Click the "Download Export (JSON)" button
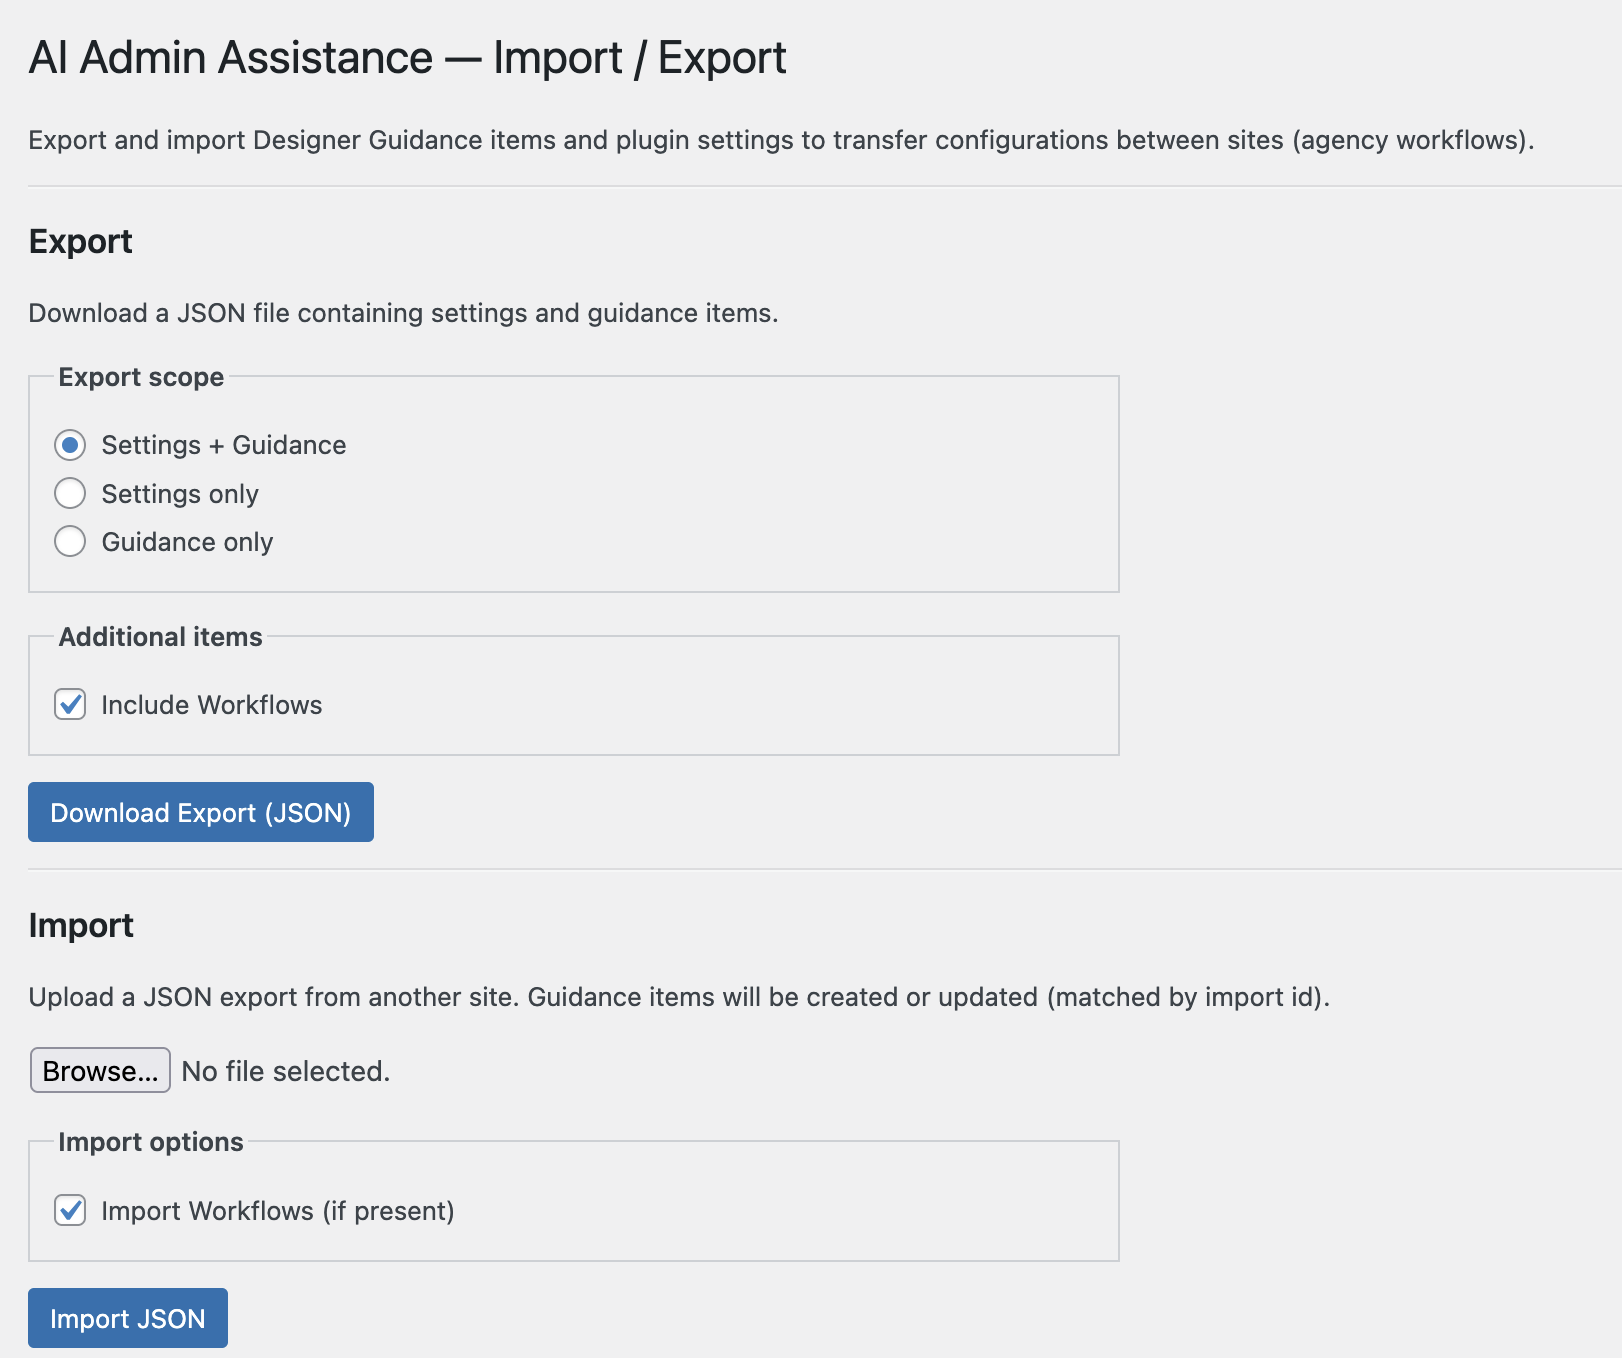This screenshot has width=1622, height=1358. pyautogui.click(x=200, y=812)
